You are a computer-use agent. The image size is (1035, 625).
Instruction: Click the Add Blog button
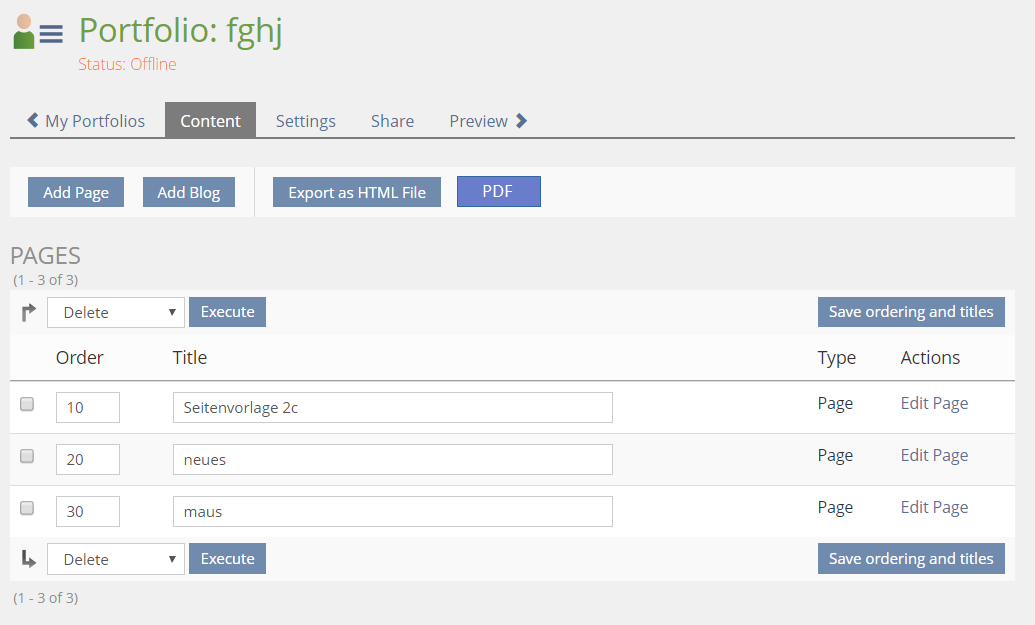point(189,193)
